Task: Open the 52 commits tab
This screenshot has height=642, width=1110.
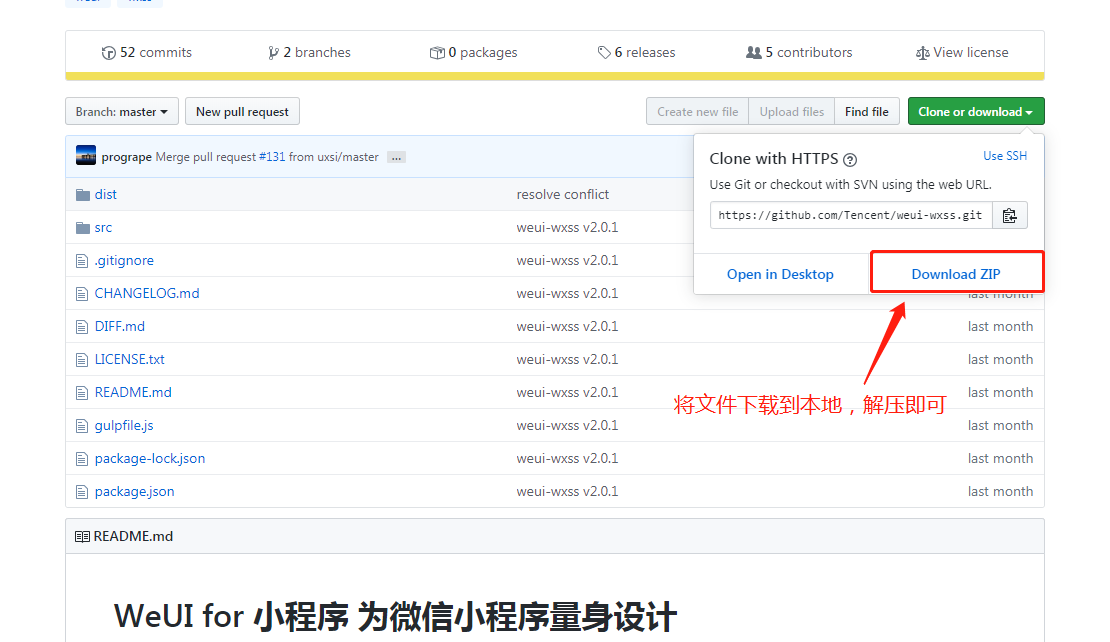Action: click(x=147, y=52)
